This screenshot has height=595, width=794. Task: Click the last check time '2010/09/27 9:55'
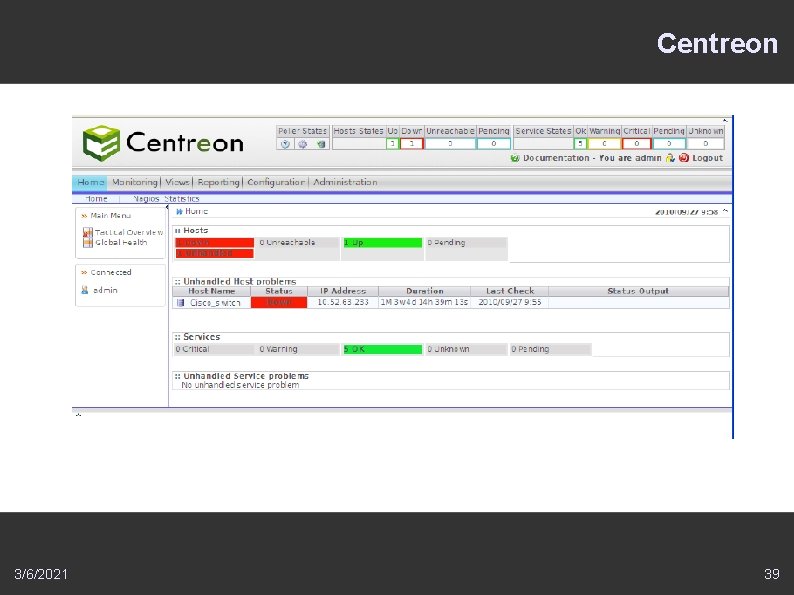coord(509,302)
